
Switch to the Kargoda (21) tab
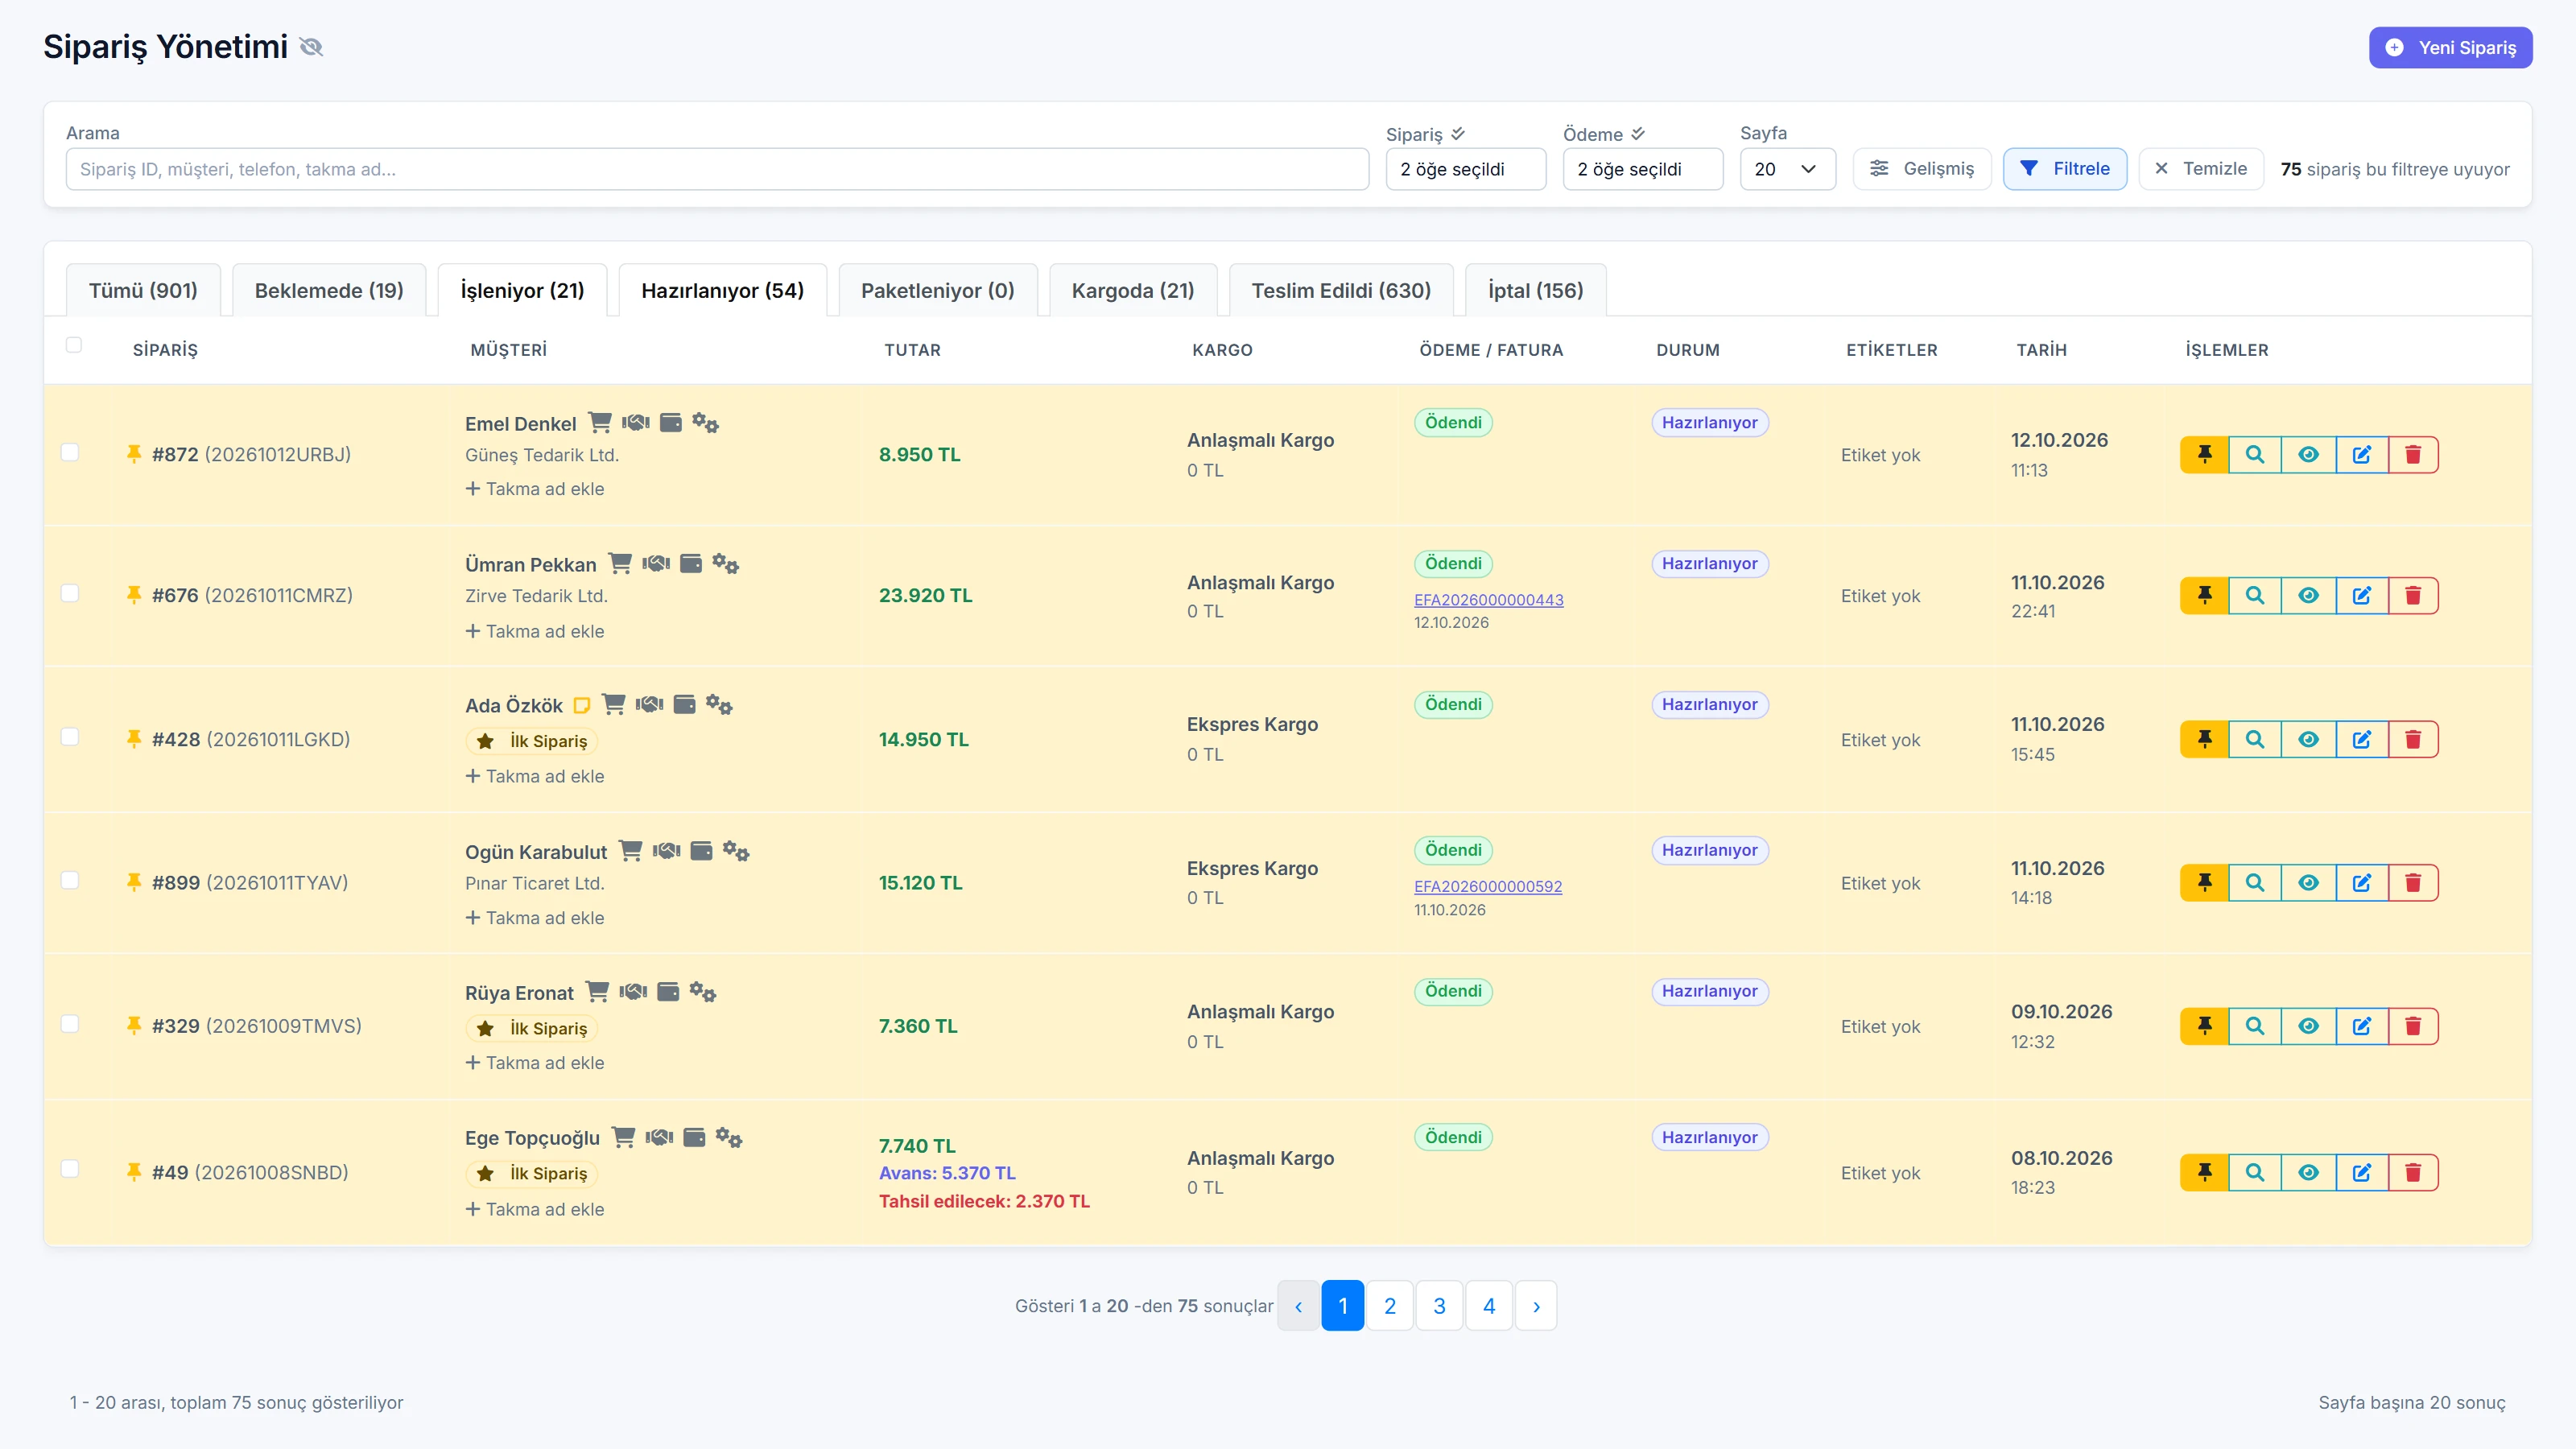point(1133,291)
